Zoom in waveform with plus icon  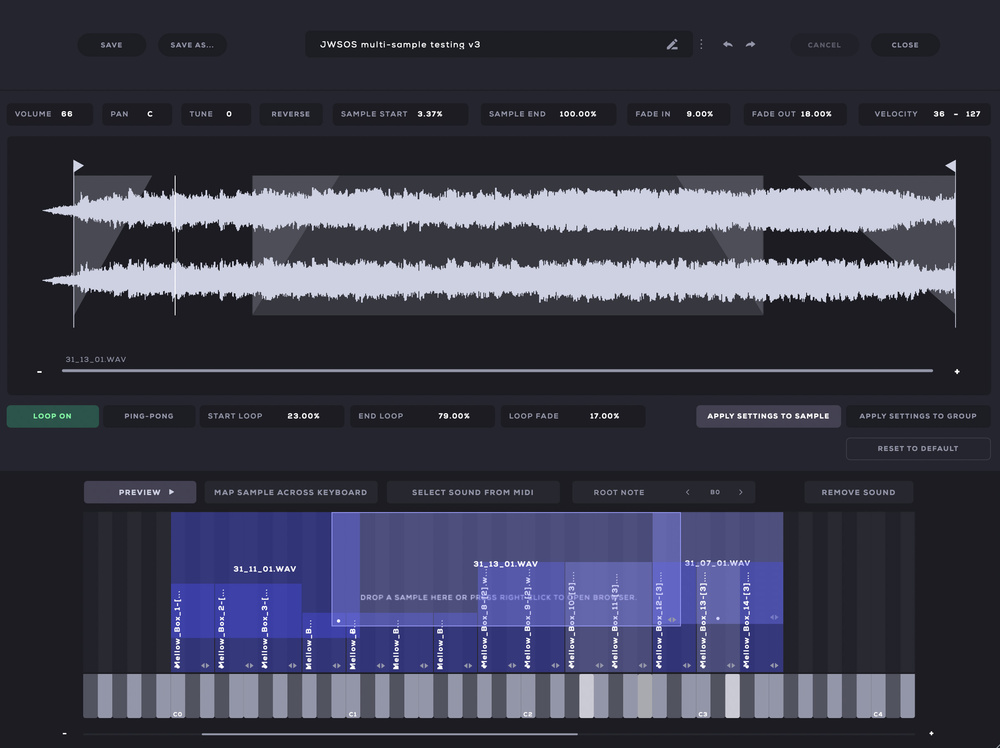957,372
